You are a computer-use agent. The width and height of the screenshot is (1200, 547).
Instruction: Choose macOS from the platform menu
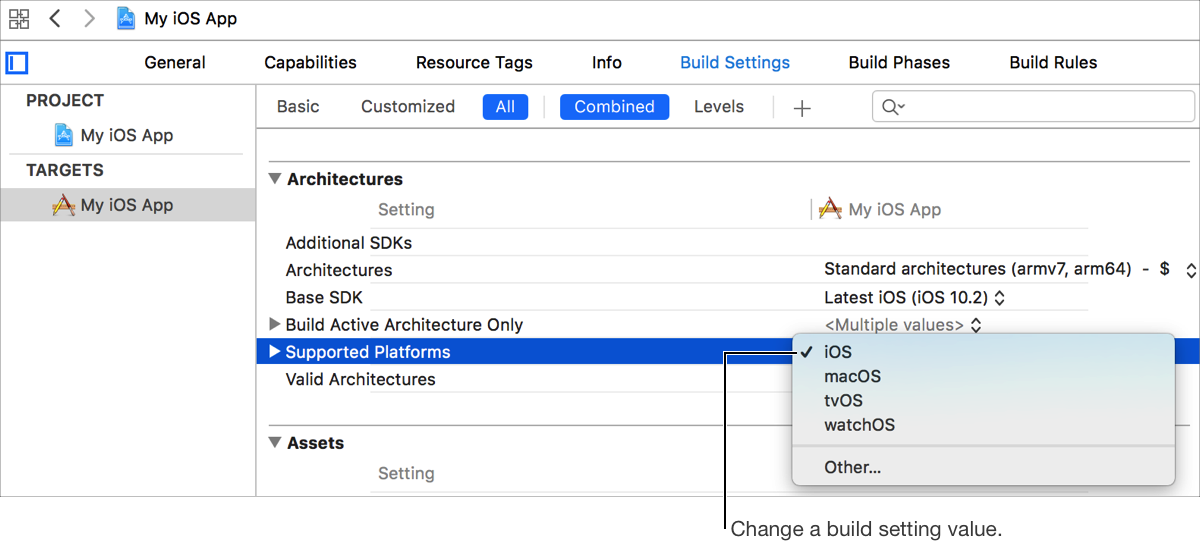pos(852,377)
